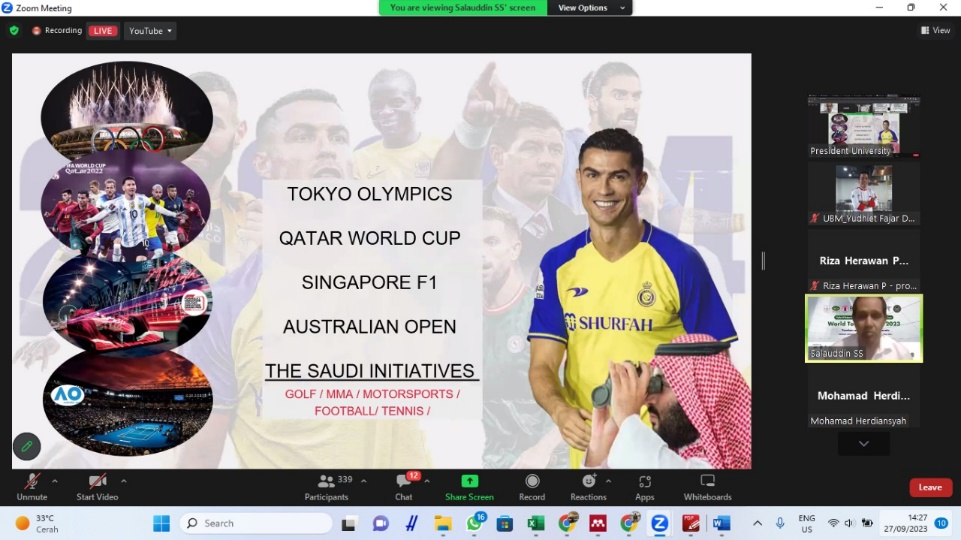The image size is (961, 540).
Task: Click the green encryption shield icon
Action: click(14, 30)
